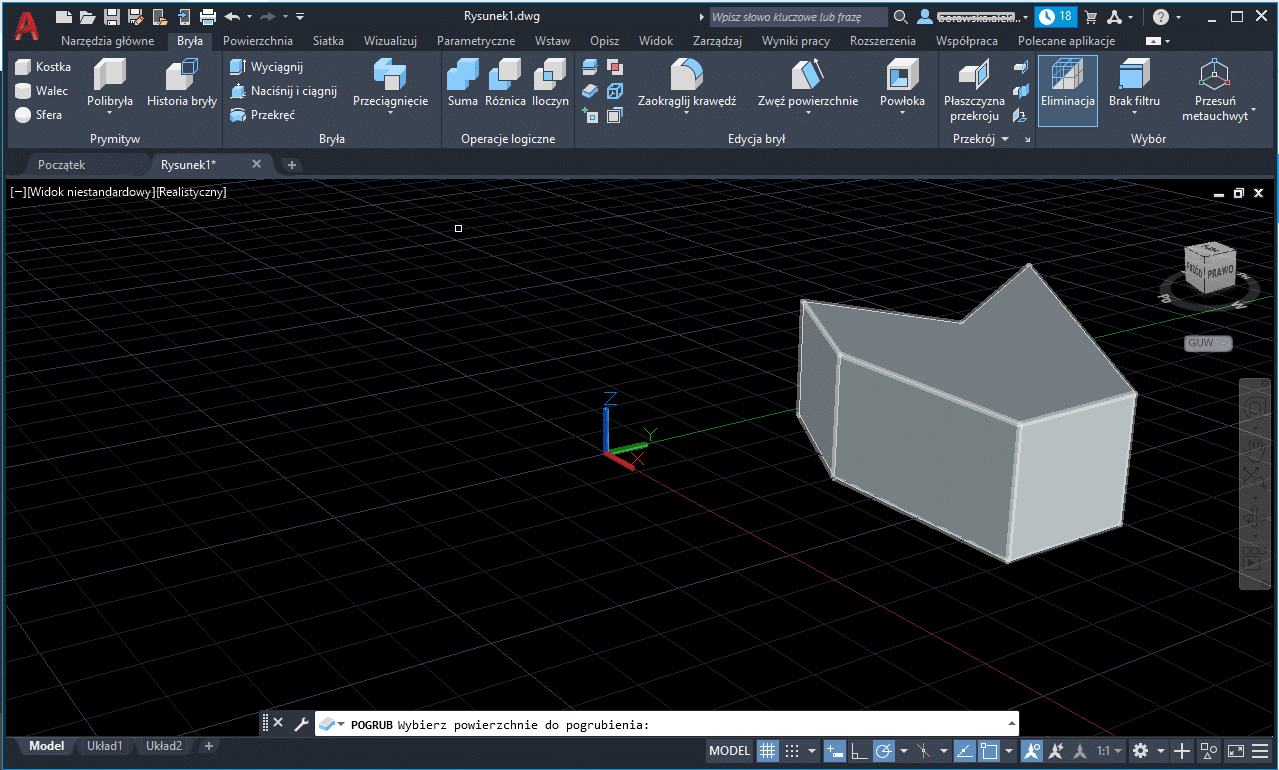Click the Widok niestandardowy view label
The image size is (1279, 770).
(x=92, y=192)
